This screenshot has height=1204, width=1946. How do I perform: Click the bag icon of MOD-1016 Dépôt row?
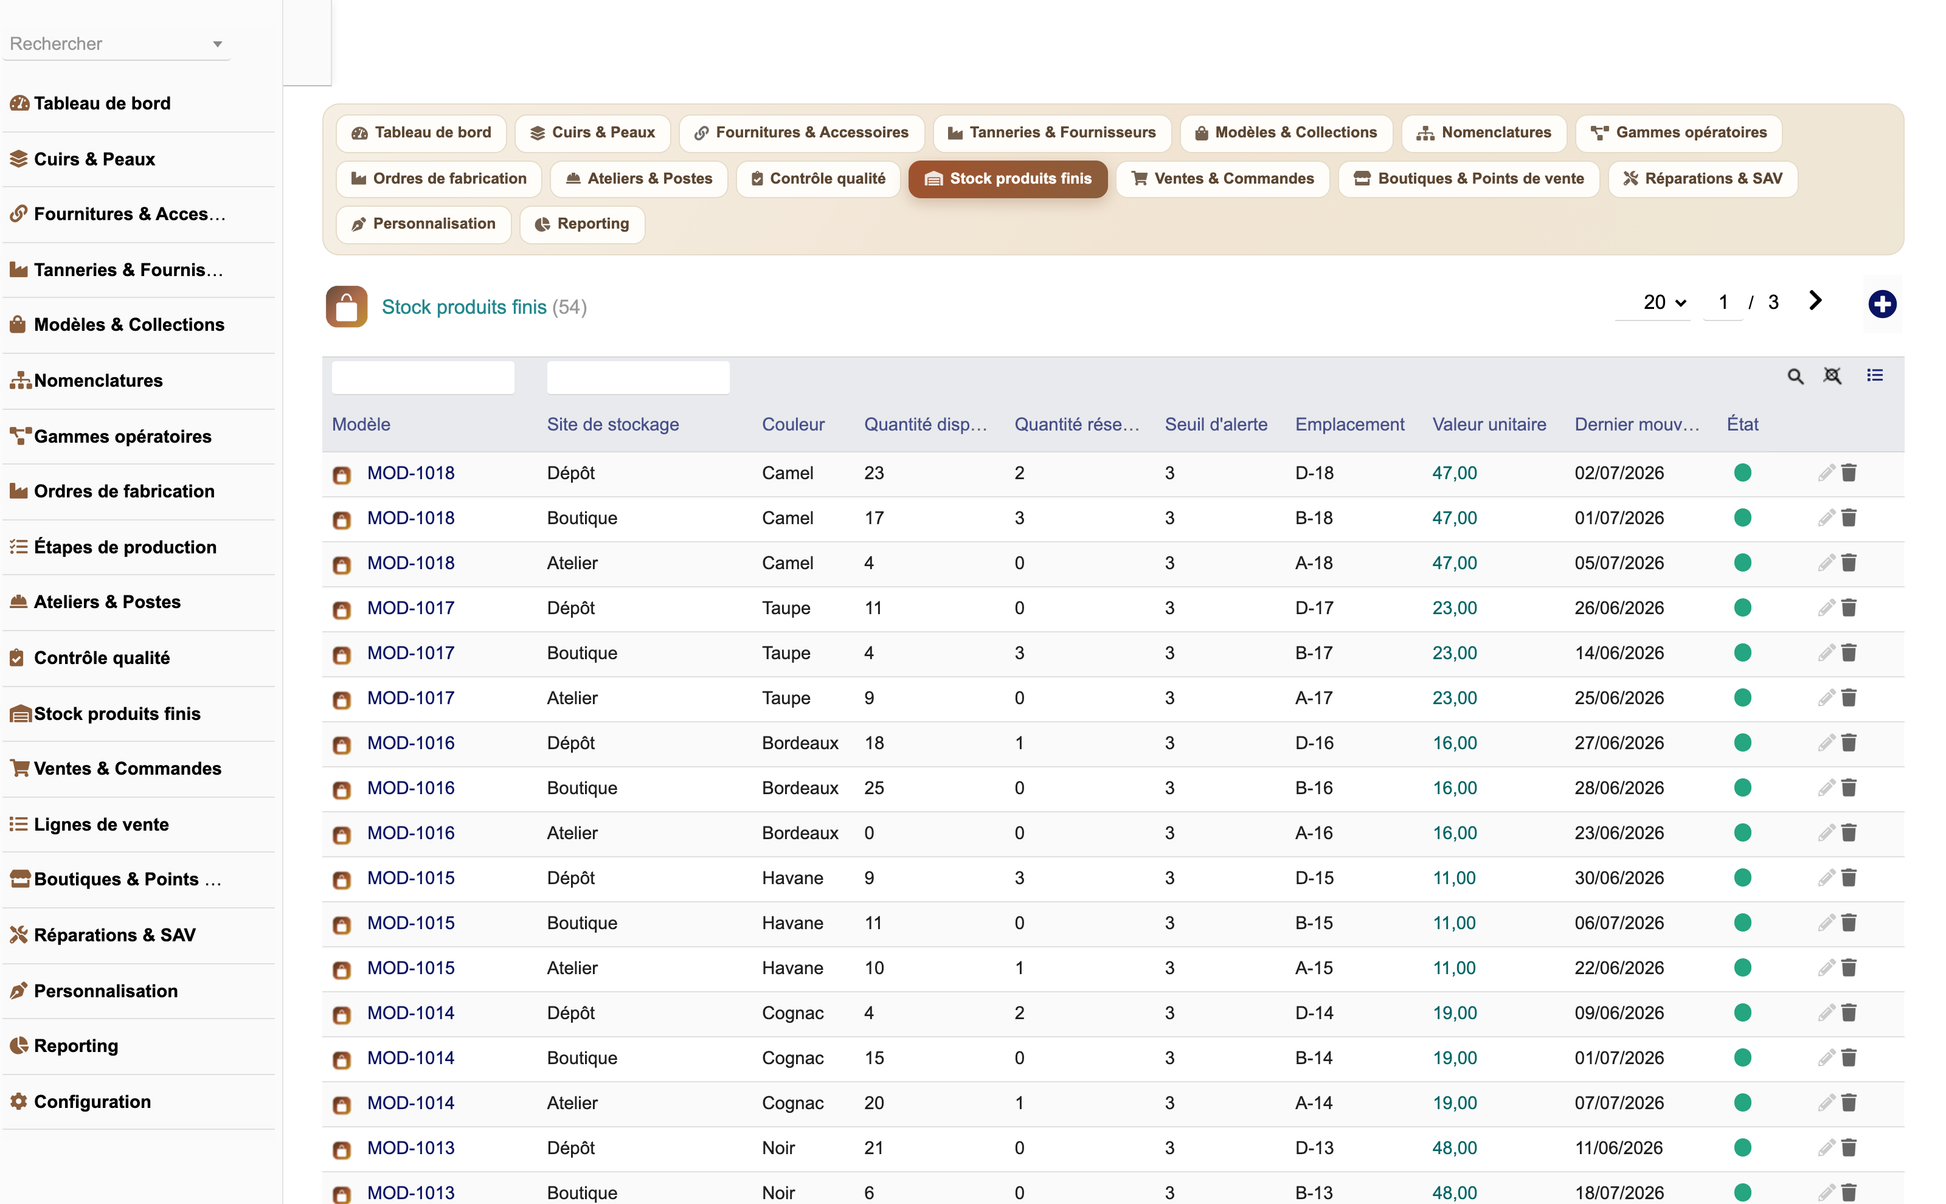click(x=342, y=744)
